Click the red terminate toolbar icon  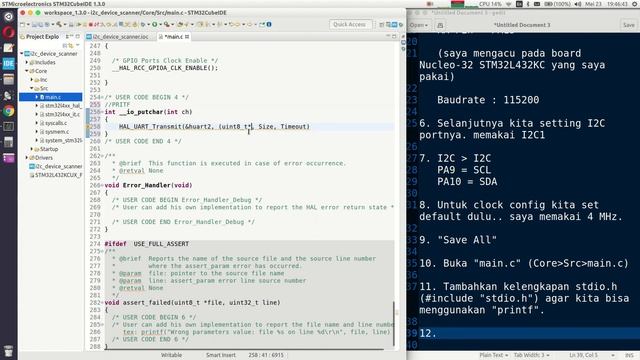[x=91, y=24]
